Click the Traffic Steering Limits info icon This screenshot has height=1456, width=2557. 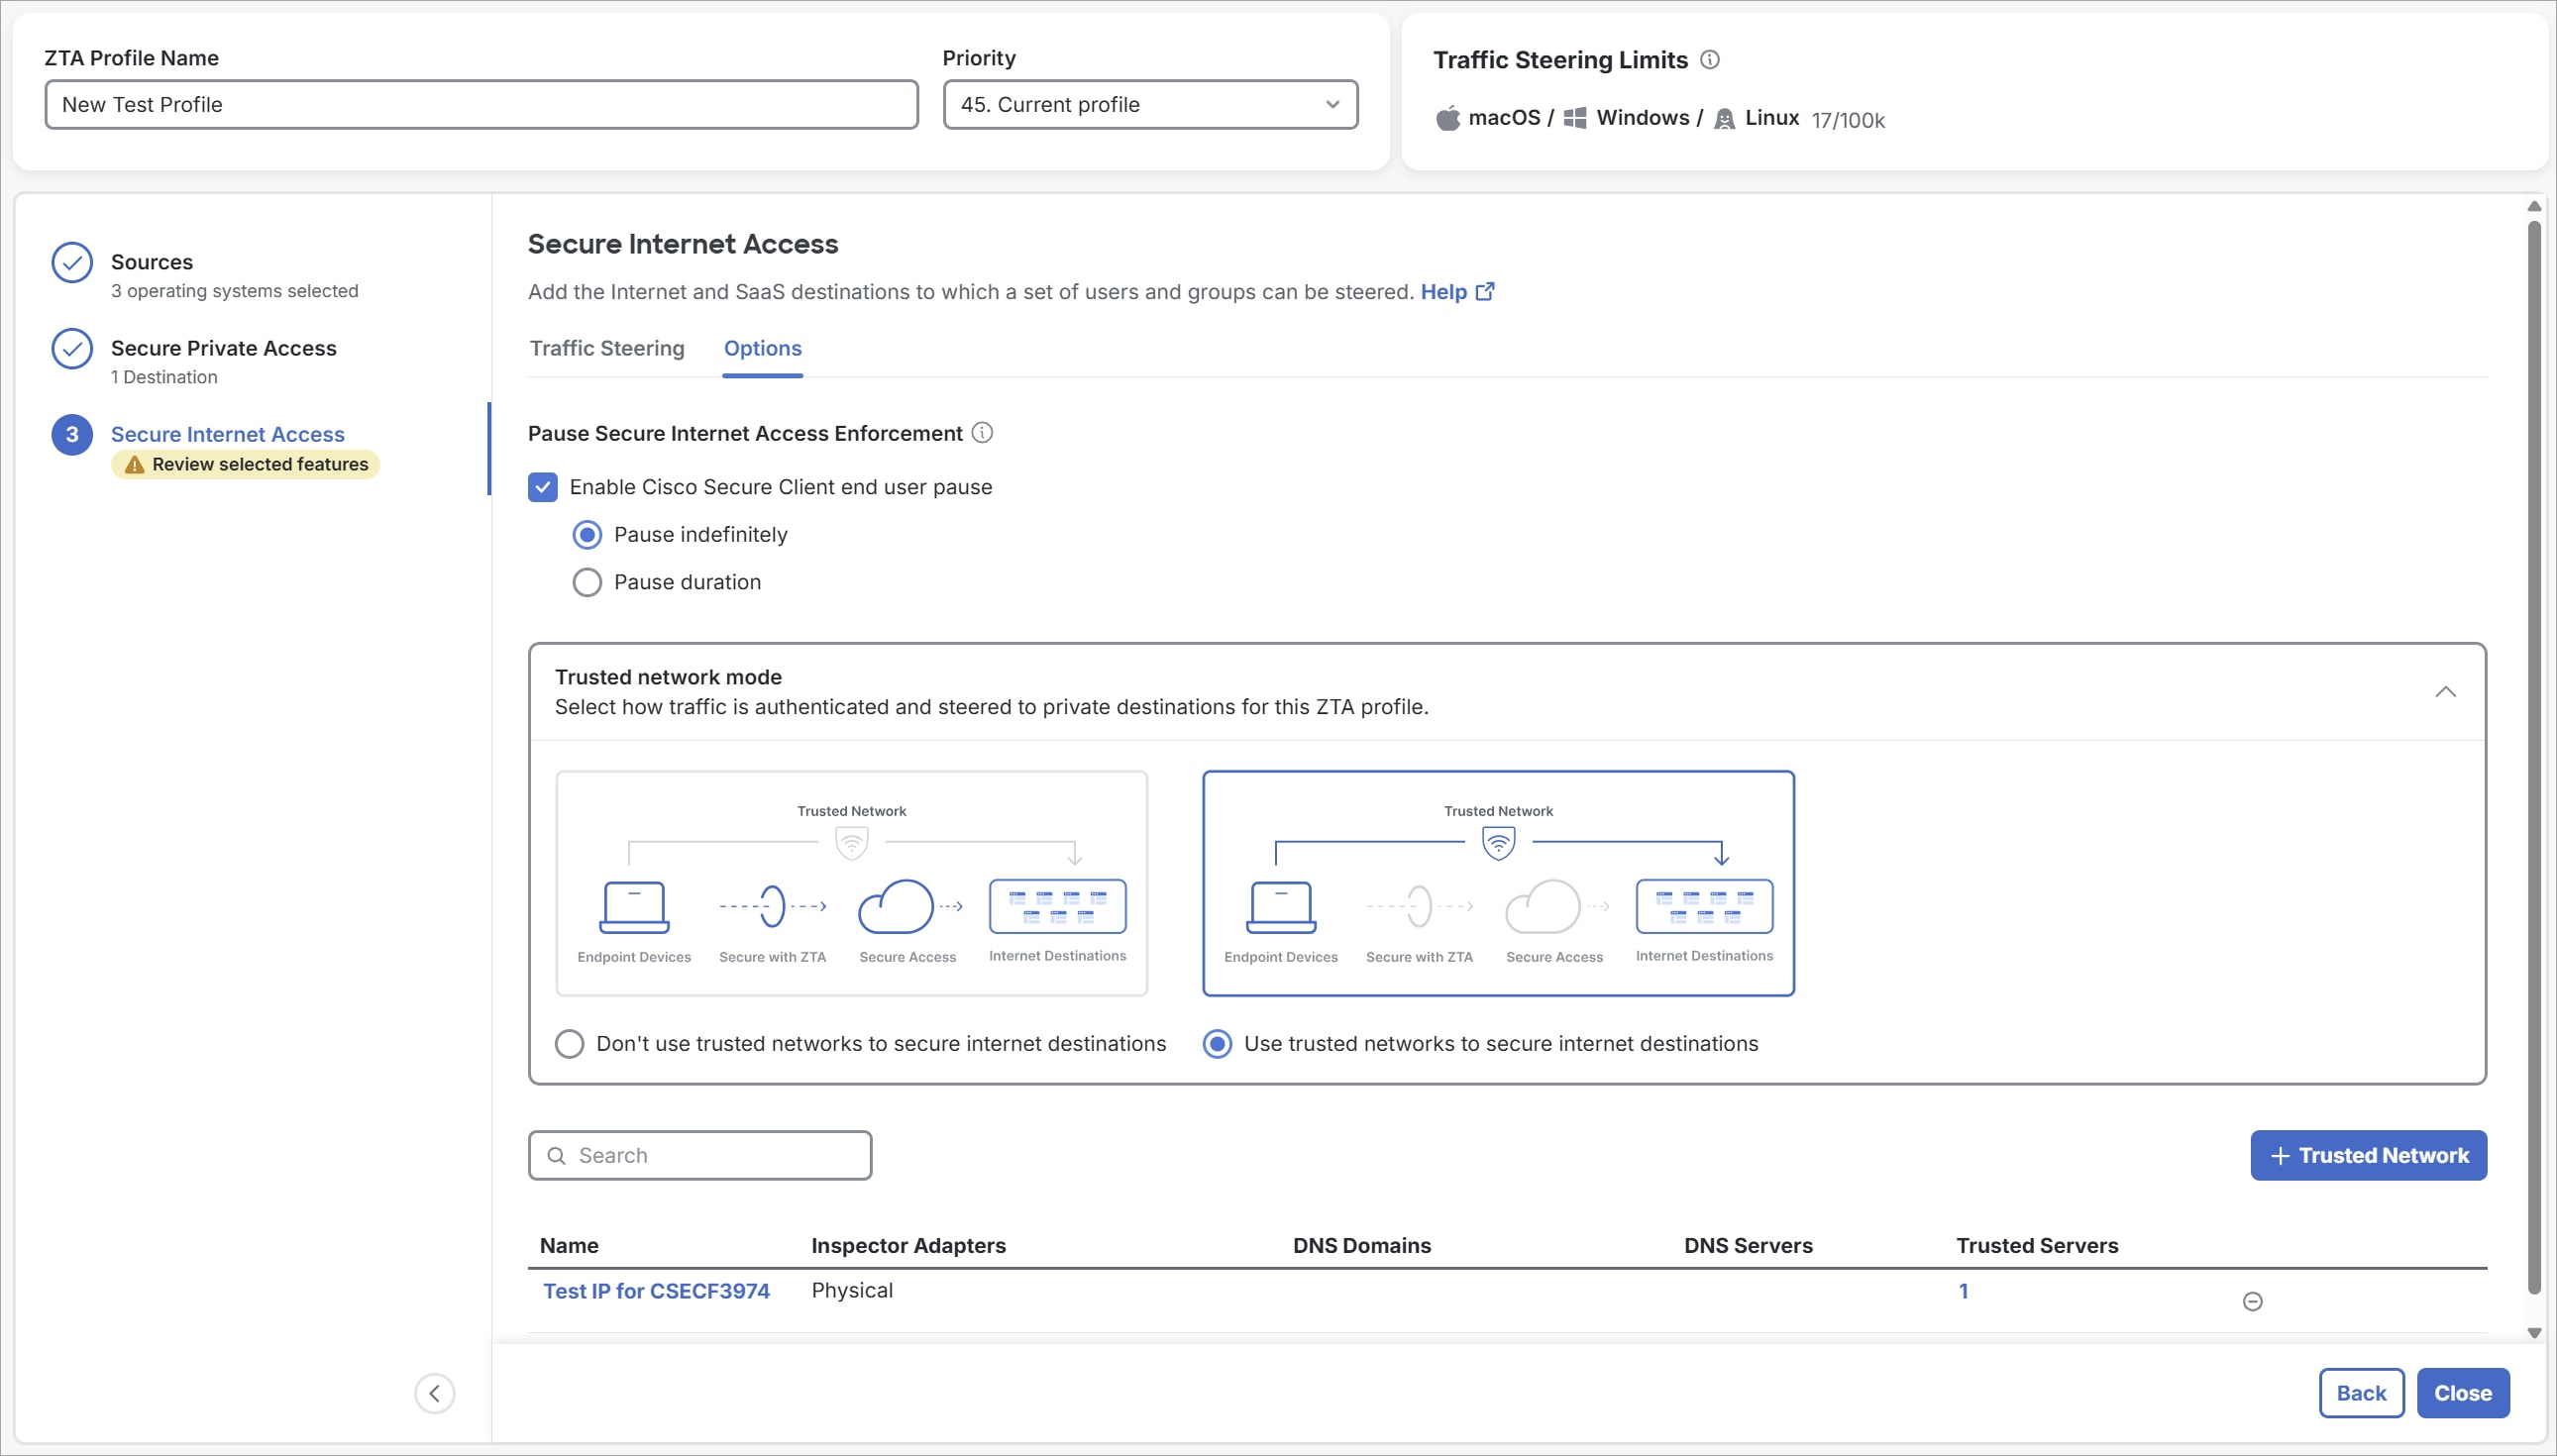tap(1709, 60)
